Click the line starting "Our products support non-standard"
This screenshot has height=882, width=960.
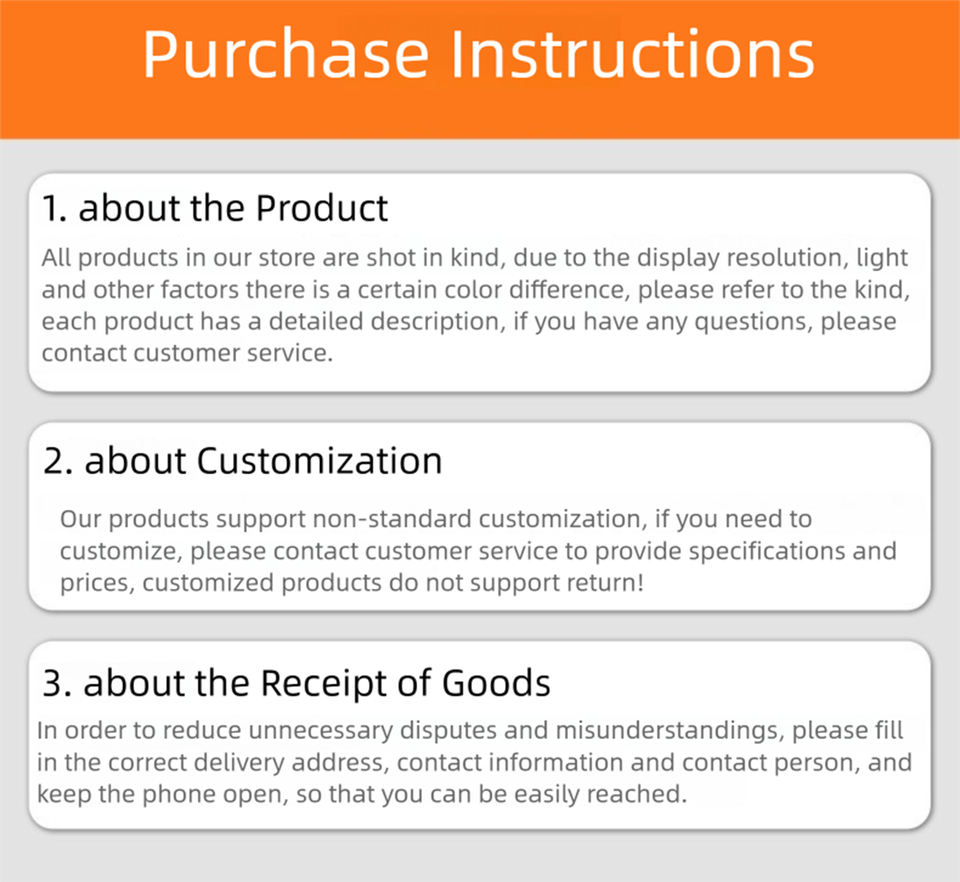pos(436,519)
